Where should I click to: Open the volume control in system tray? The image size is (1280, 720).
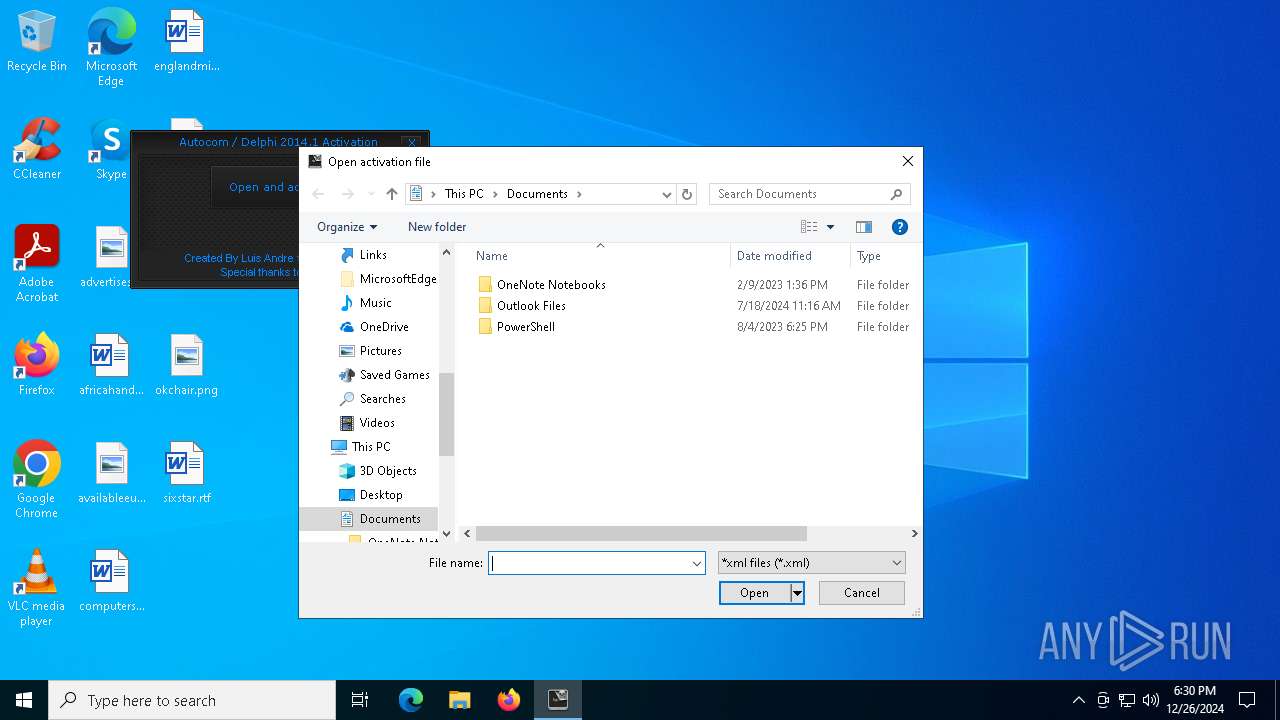point(1151,700)
